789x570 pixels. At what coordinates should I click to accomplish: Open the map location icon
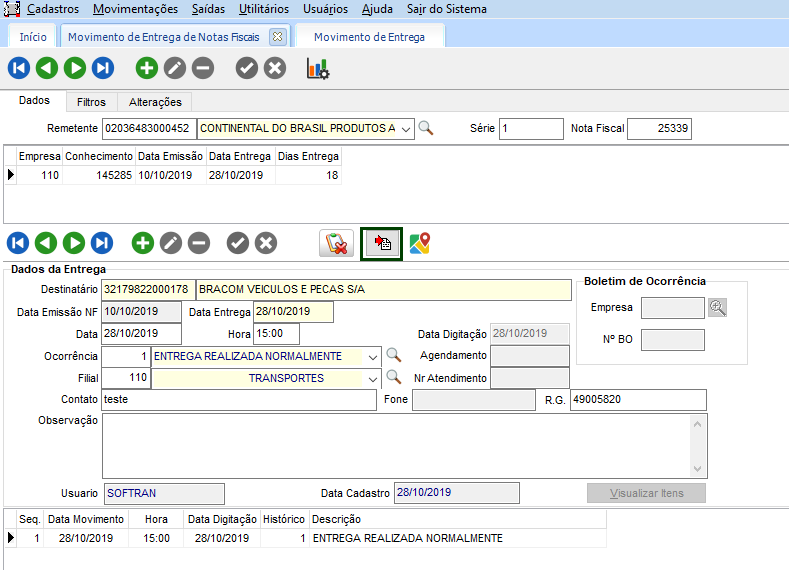420,243
